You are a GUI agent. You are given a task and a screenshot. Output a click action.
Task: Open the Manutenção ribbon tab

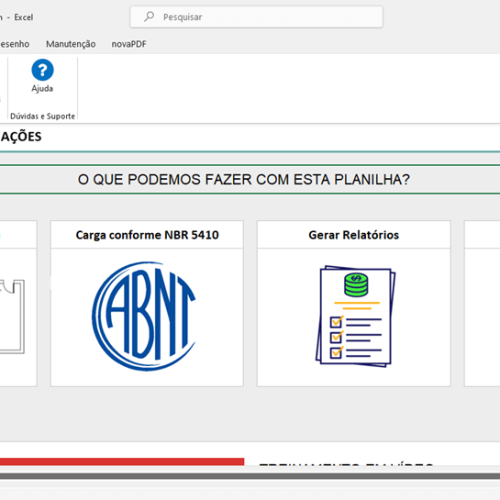point(71,44)
